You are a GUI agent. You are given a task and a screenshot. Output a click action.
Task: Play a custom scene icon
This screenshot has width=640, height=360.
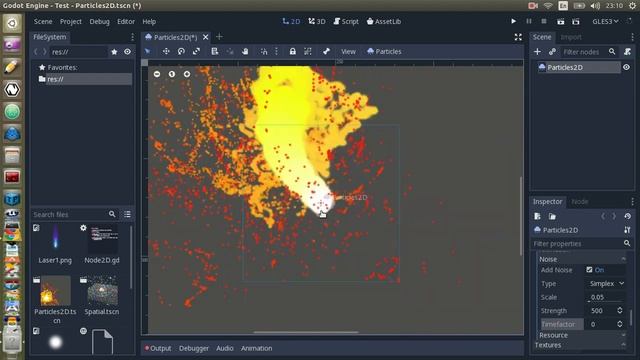pos(576,21)
